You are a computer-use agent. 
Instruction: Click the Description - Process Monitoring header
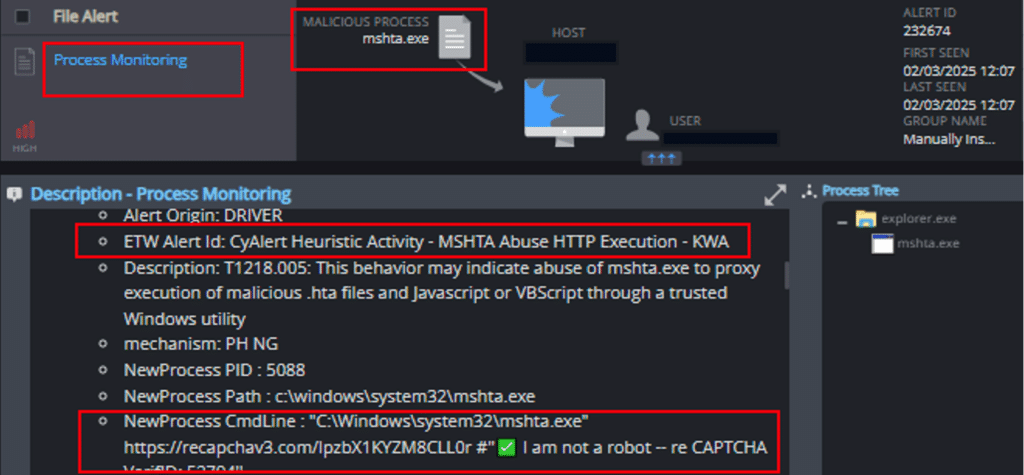161,194
